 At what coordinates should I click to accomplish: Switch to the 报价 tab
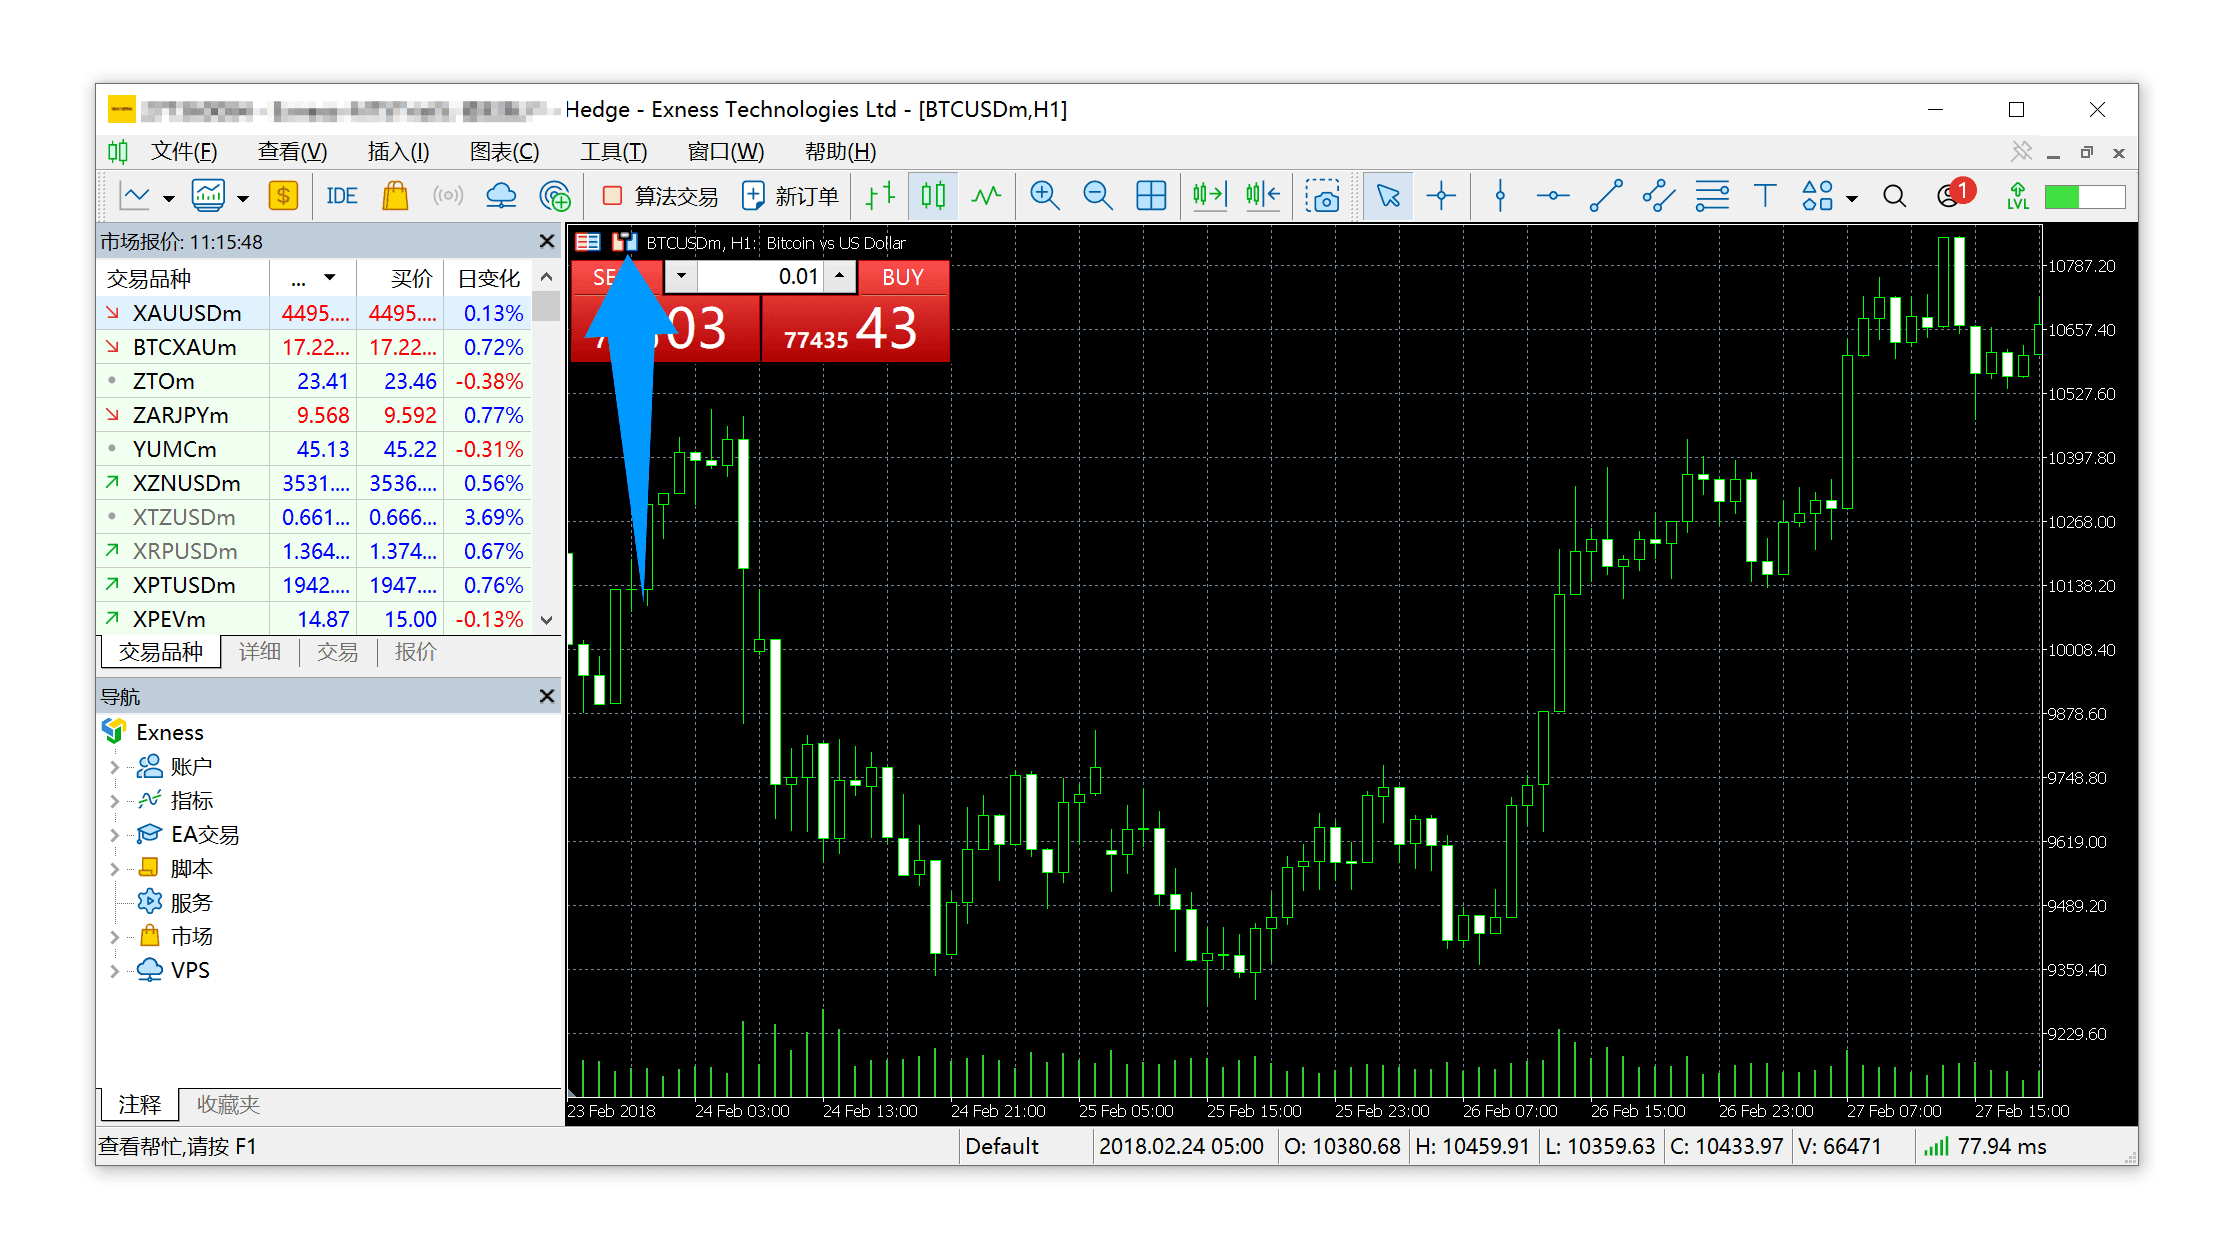pos(416,652)
